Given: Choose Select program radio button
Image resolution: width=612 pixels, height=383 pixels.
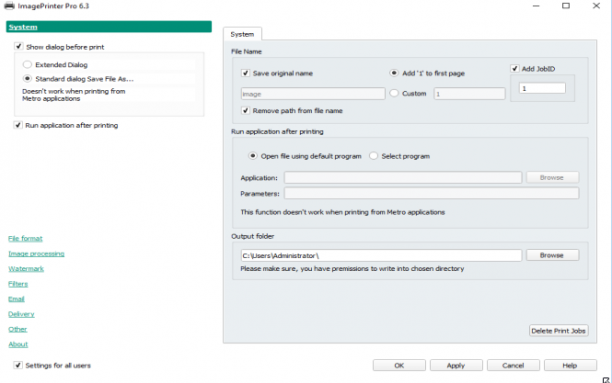Looking at the screenshot, I should (373, 156).
